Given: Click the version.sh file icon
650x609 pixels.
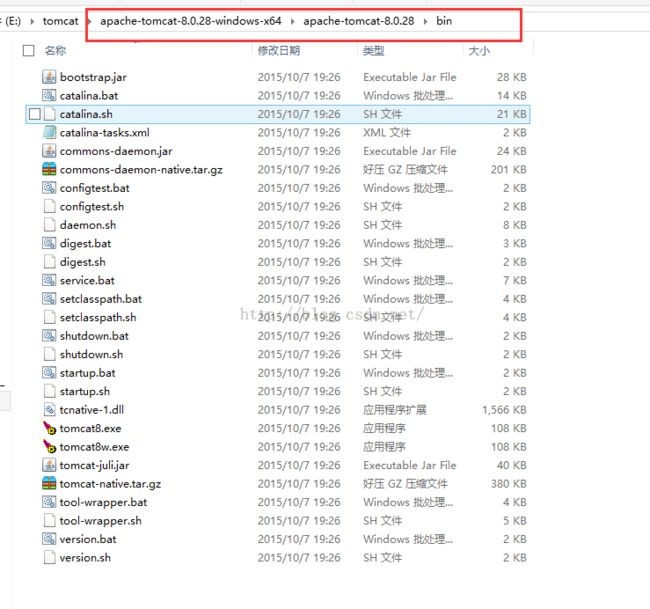Looking at the screenshot, I should [x=49, y=558].
